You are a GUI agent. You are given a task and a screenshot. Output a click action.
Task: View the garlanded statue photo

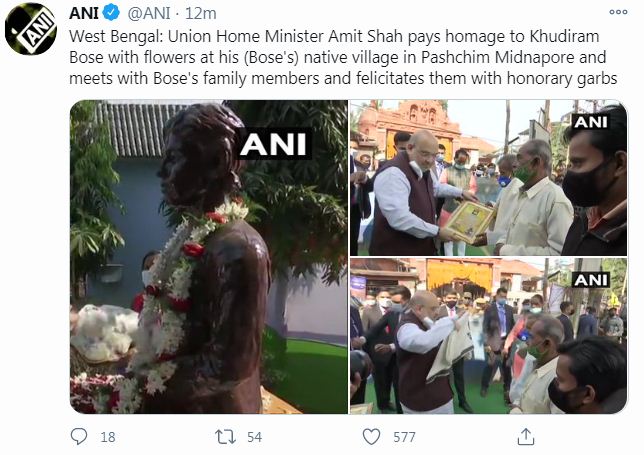click(x=209, y=257)
